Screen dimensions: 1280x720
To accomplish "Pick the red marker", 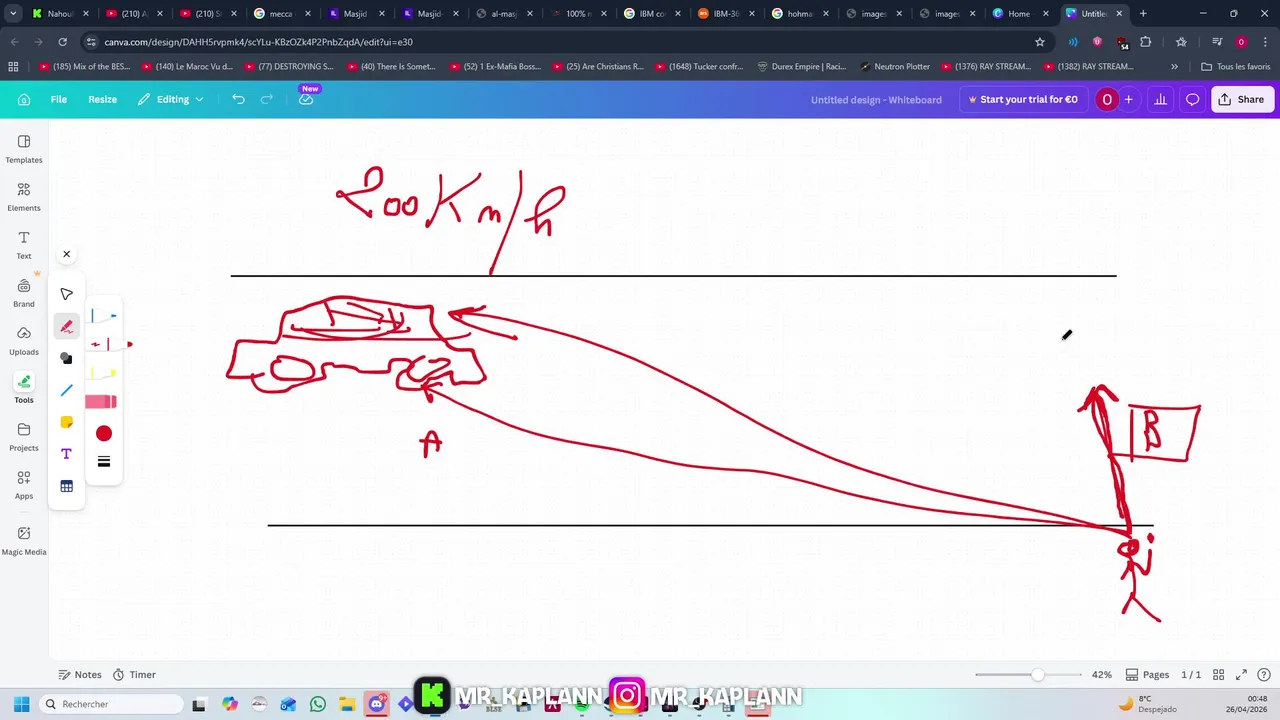I will (110, 344).
